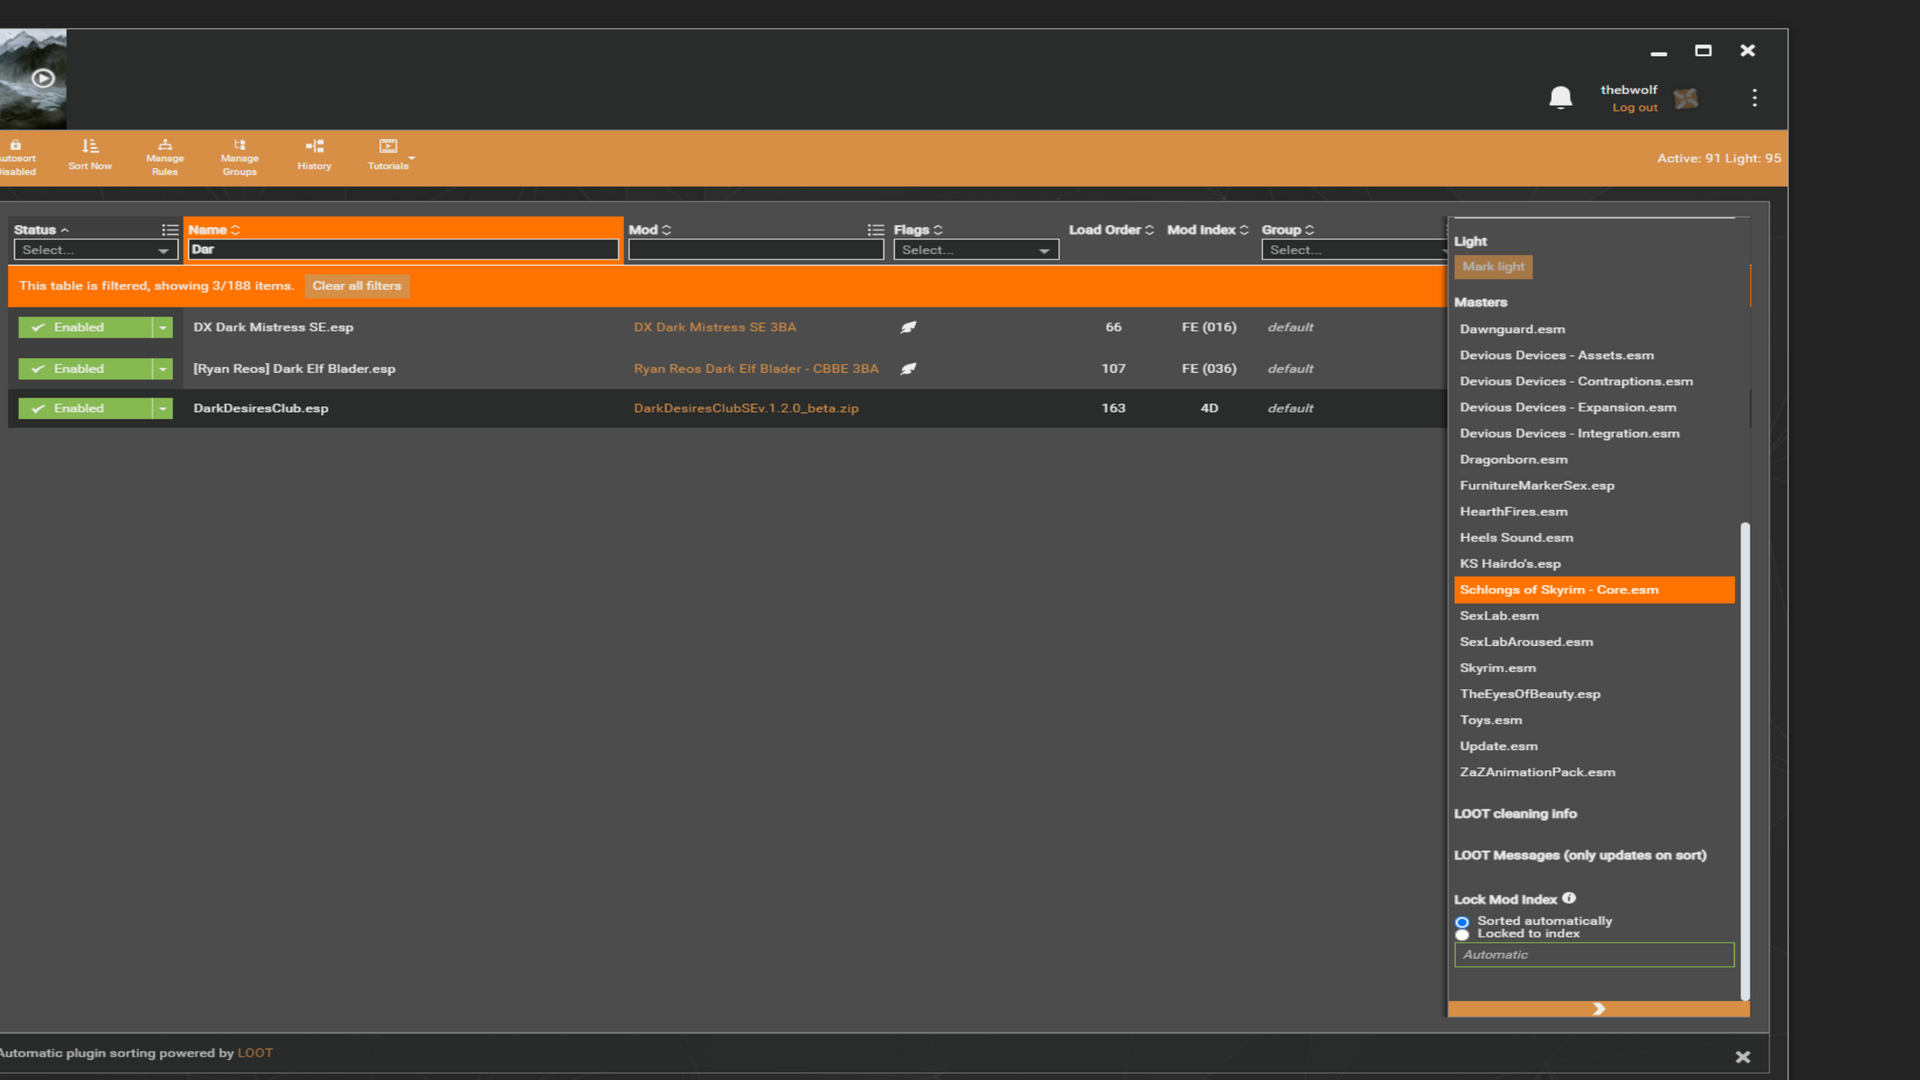
Task: Select the DarkDesiresClub.esp plugin name
Action: pos(261,408)
